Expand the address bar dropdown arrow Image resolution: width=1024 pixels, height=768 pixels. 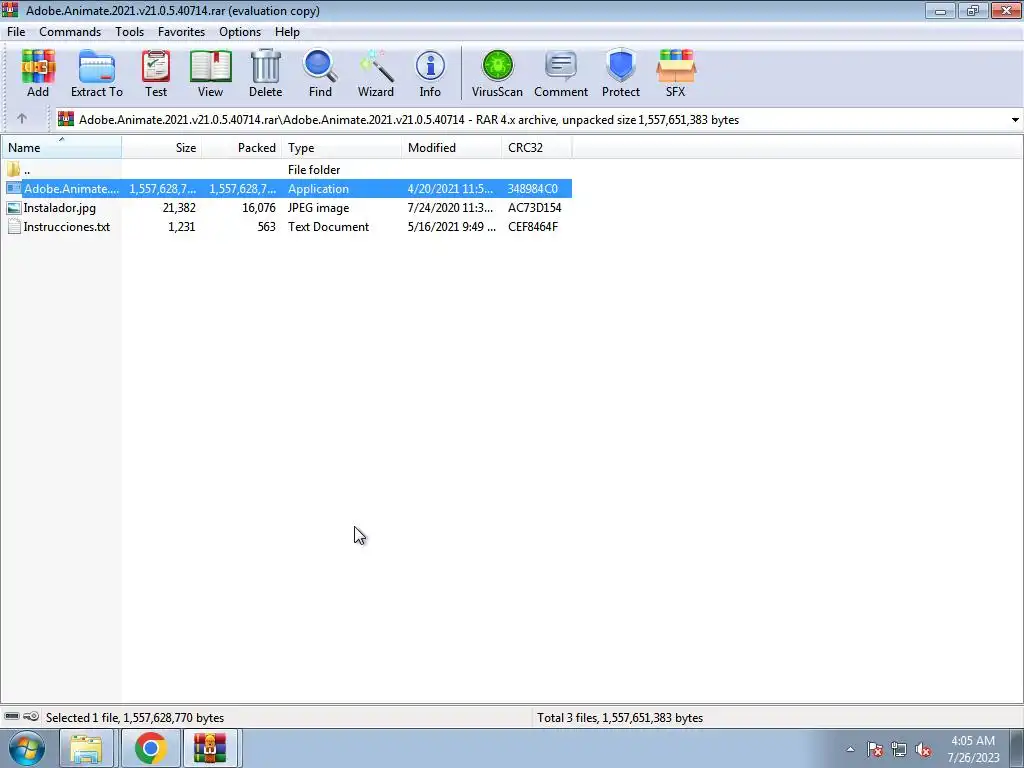coord(1015,120)
